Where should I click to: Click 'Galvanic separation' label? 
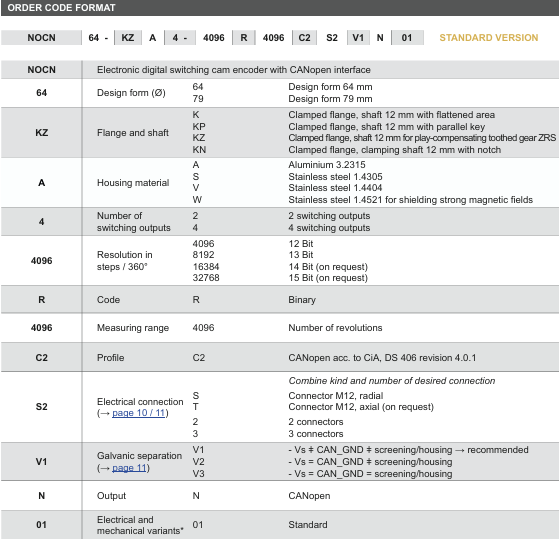click(139, 456)
